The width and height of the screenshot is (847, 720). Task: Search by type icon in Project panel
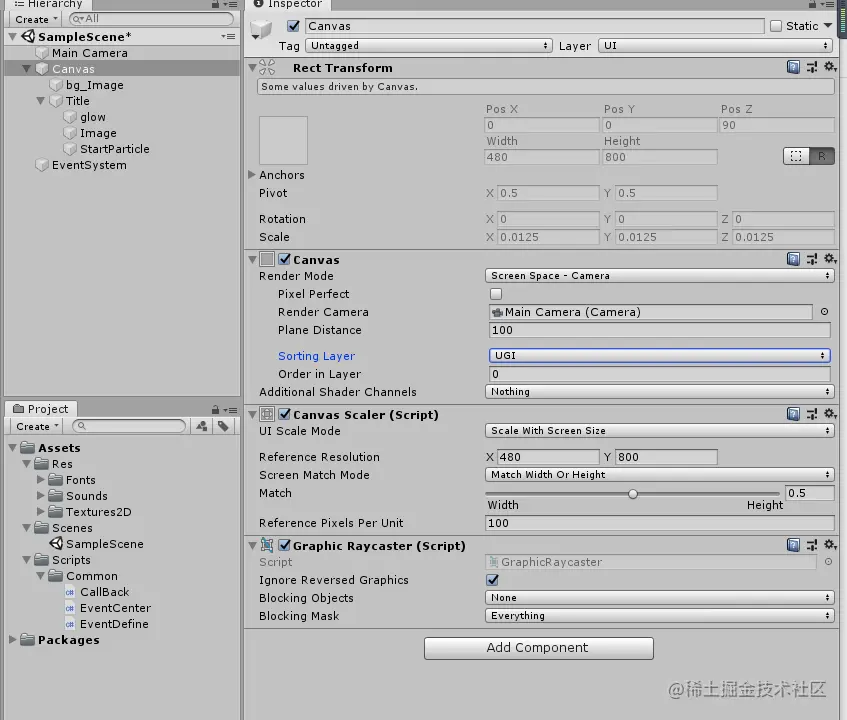coord(201,426)
